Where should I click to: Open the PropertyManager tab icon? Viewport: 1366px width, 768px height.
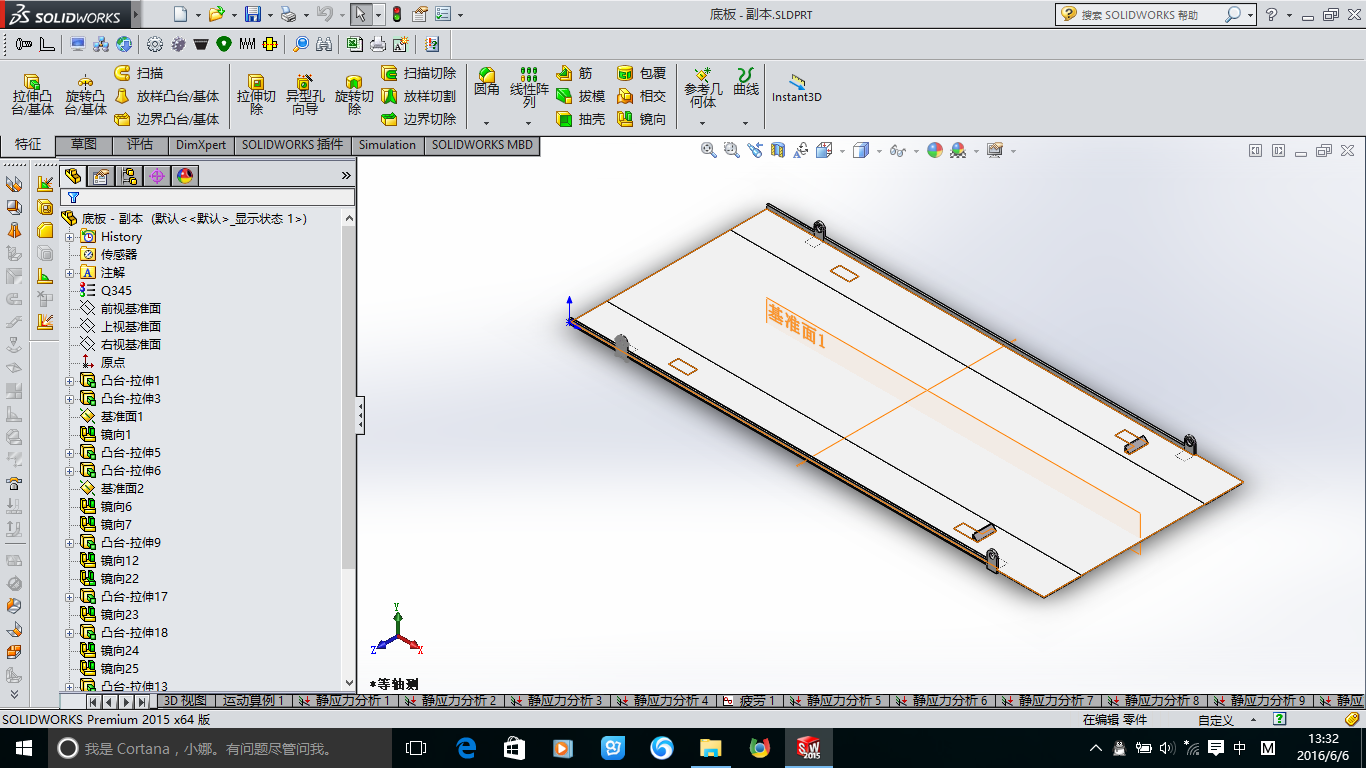tap(100, 176)
